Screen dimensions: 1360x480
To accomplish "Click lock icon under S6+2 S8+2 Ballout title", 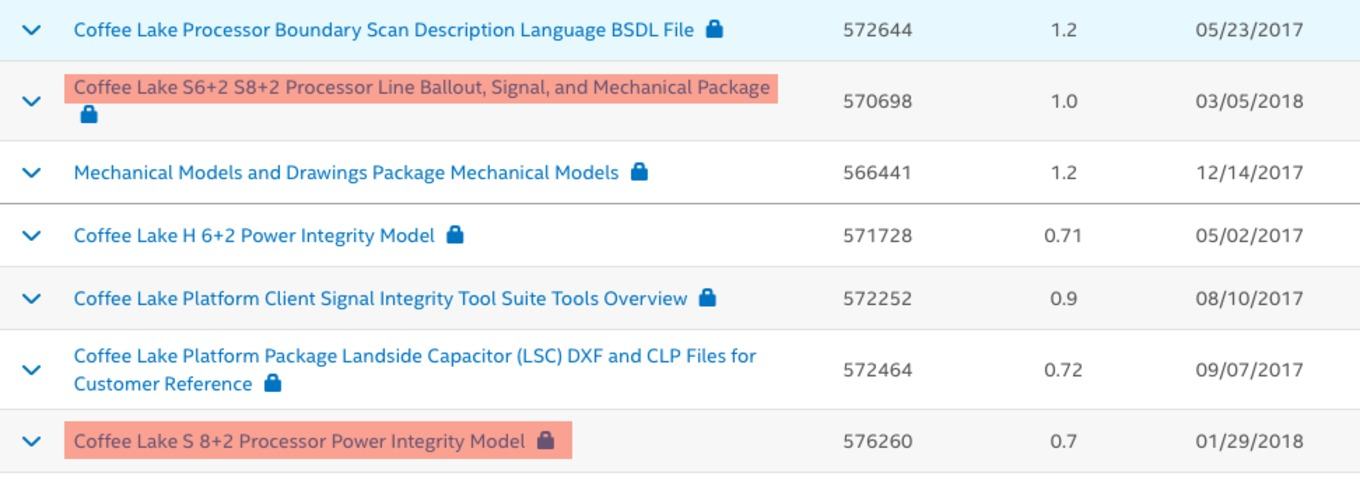I will click(x=89, y=115).
